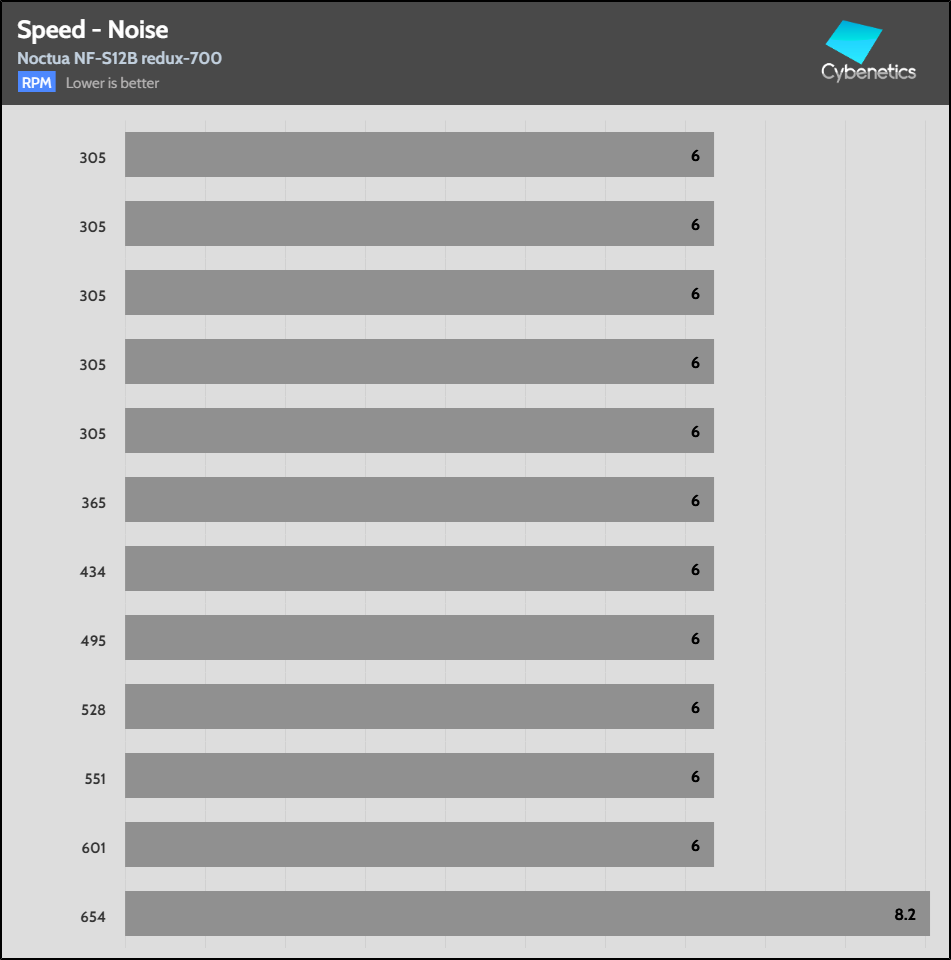Click the blue RPM badge
Viewport: 951px width, 960px height.
[x=36, y=83]
